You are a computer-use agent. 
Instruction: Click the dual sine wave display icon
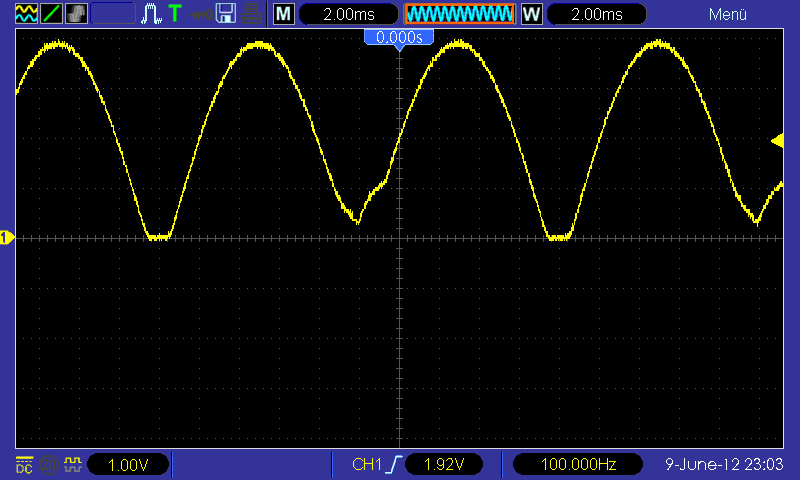pyautogui.click(x=26, y=14)
